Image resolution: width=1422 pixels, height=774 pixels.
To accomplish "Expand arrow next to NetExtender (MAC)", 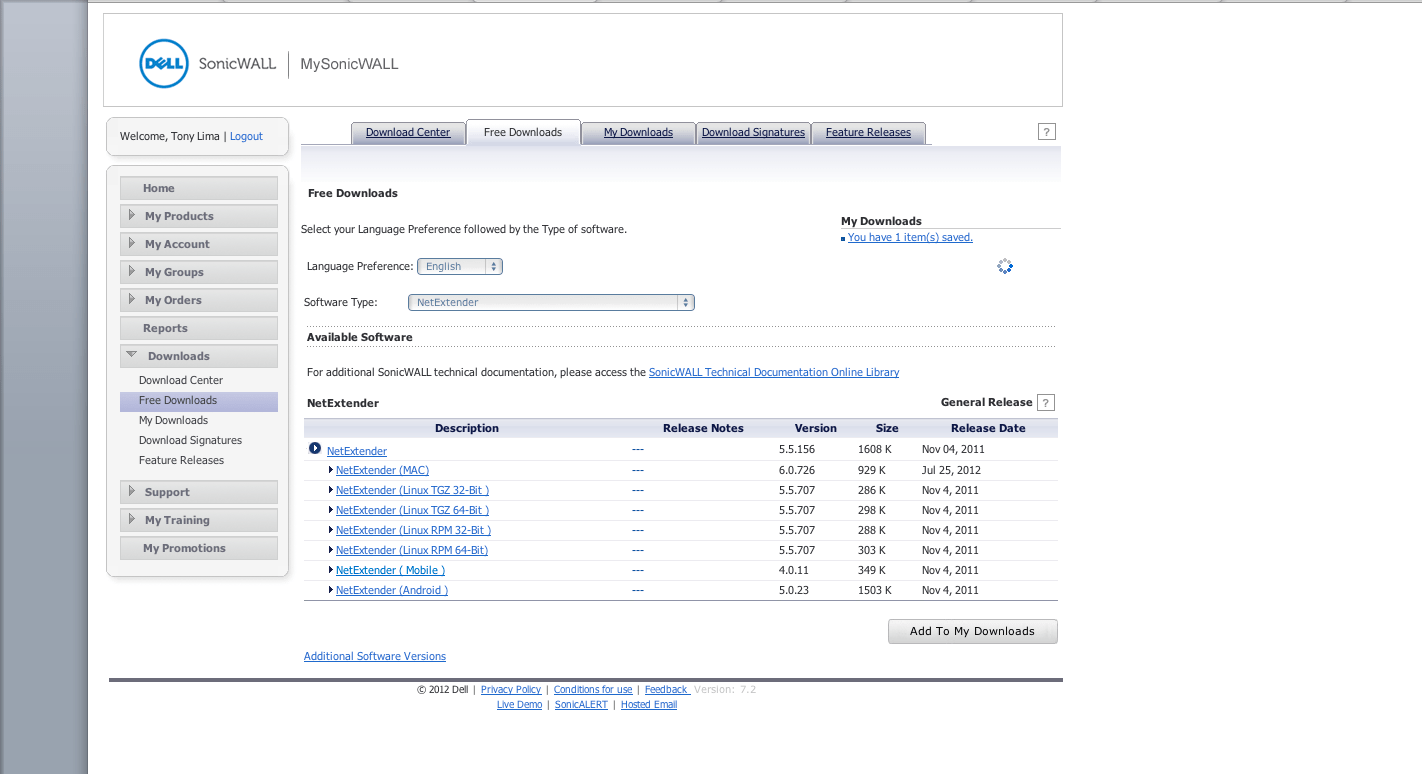I will pos(331,470).
